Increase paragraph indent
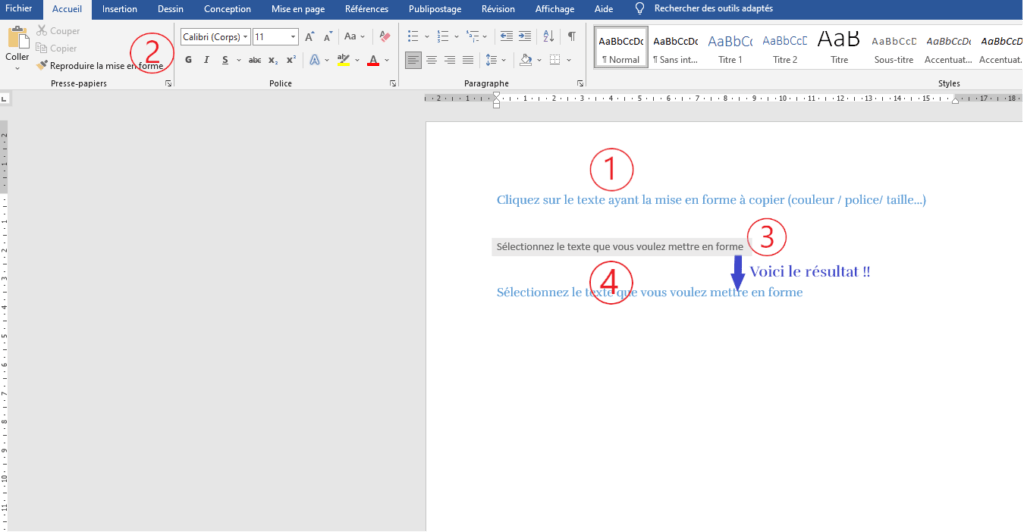Viewport: 1024px width, 532px height. (x=524, y=37)
